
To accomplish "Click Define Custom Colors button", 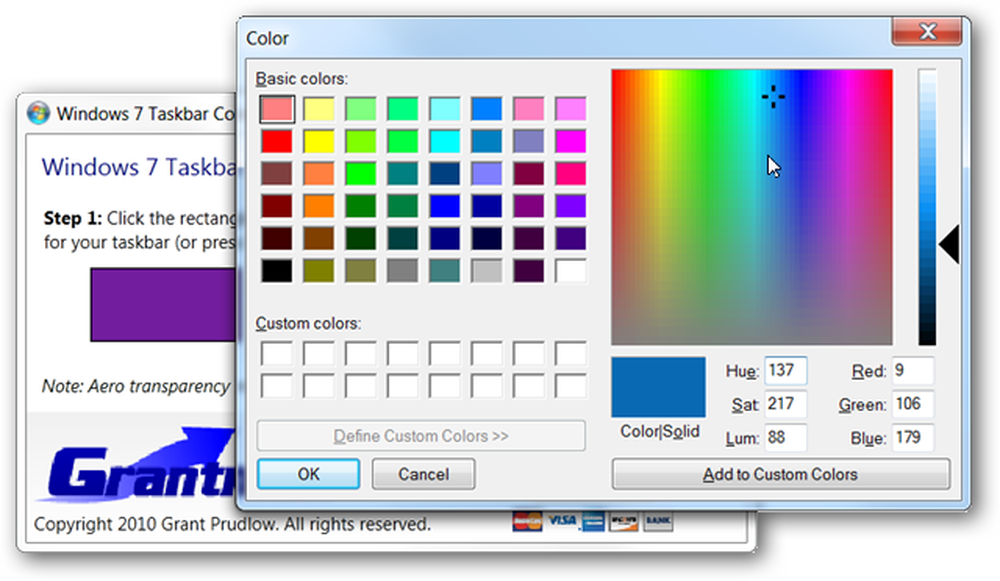I will pos(421,436).
